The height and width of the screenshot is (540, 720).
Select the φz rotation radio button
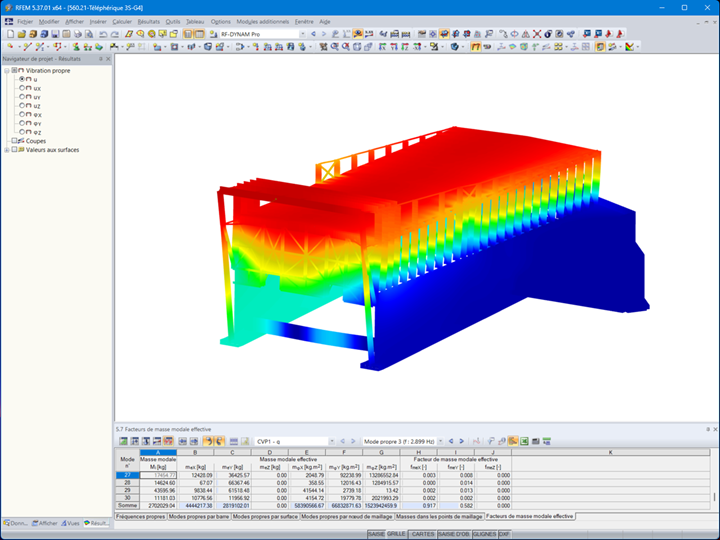pos(22,132)
